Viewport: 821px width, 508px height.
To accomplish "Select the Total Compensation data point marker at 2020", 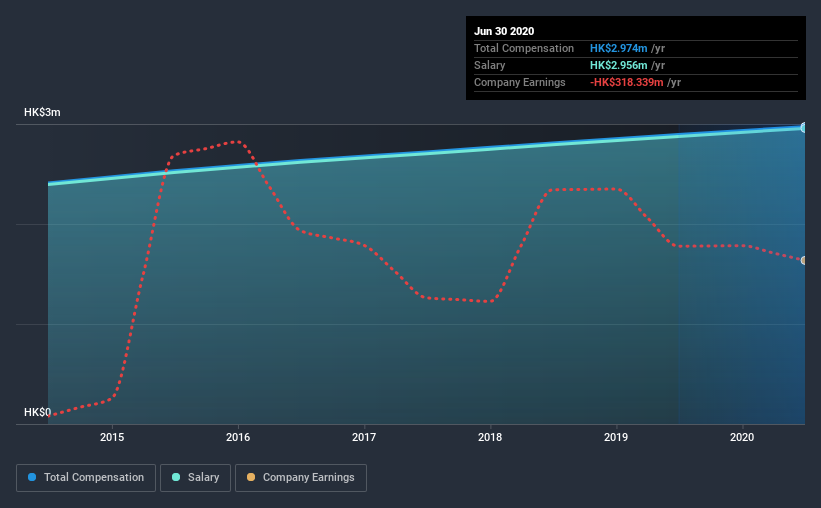I will tap(803, 128).
